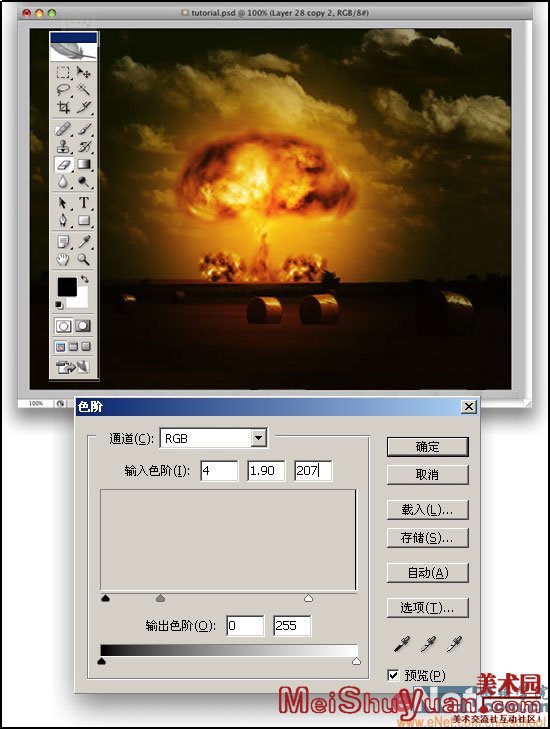The width and height of the screenshot is (550, 729).
Task: Pick the white point eyedropper in Levels
Action: pos(454,644)
